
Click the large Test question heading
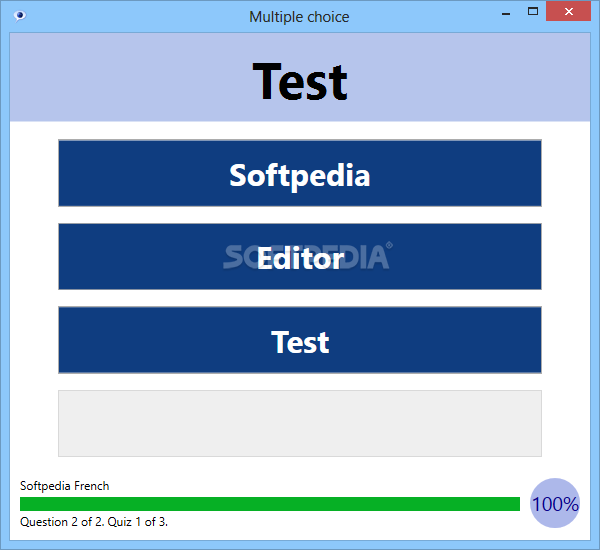(300, 82)
